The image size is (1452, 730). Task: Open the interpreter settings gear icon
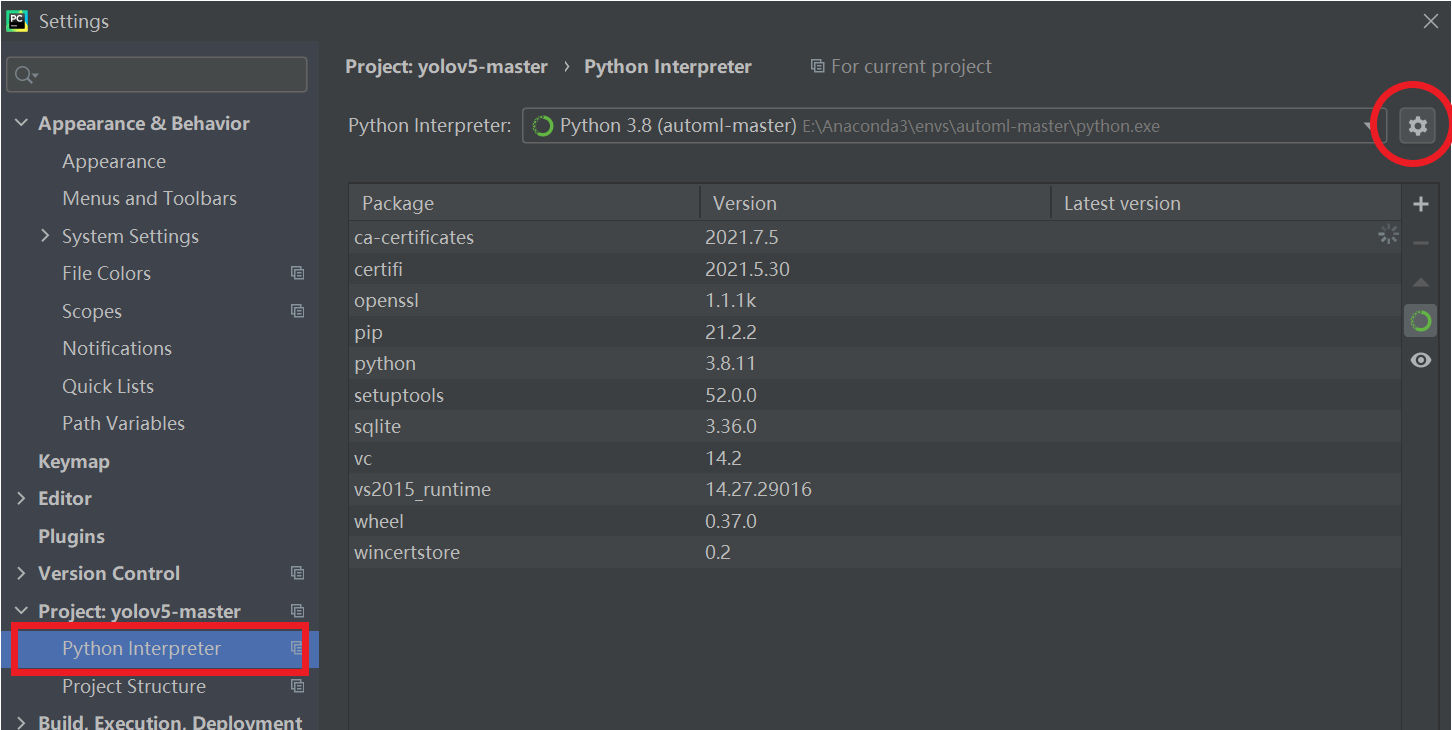tap(1417, 125)
